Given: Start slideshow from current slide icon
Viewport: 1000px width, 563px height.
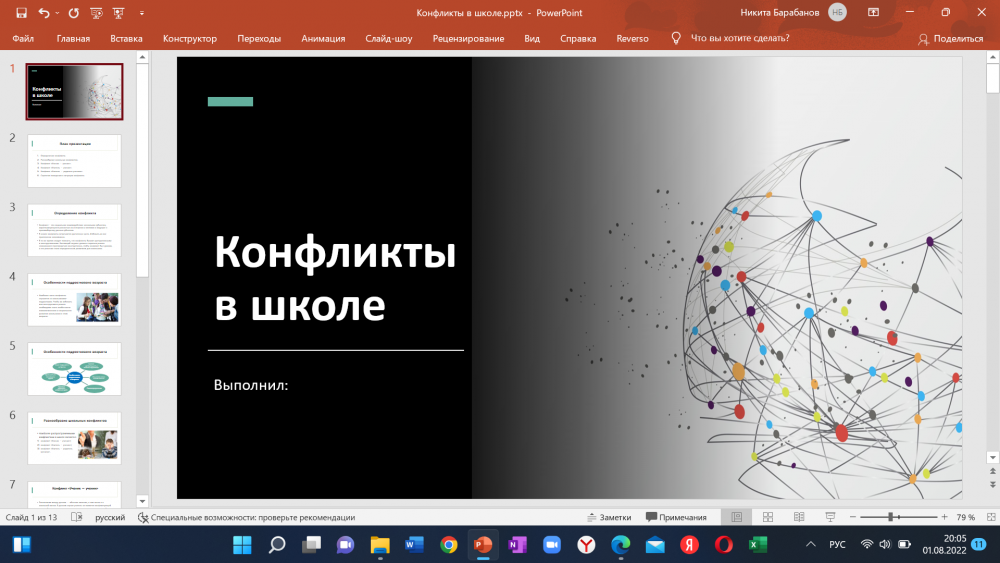Looking at the screenshot, I should pos(118,13).
